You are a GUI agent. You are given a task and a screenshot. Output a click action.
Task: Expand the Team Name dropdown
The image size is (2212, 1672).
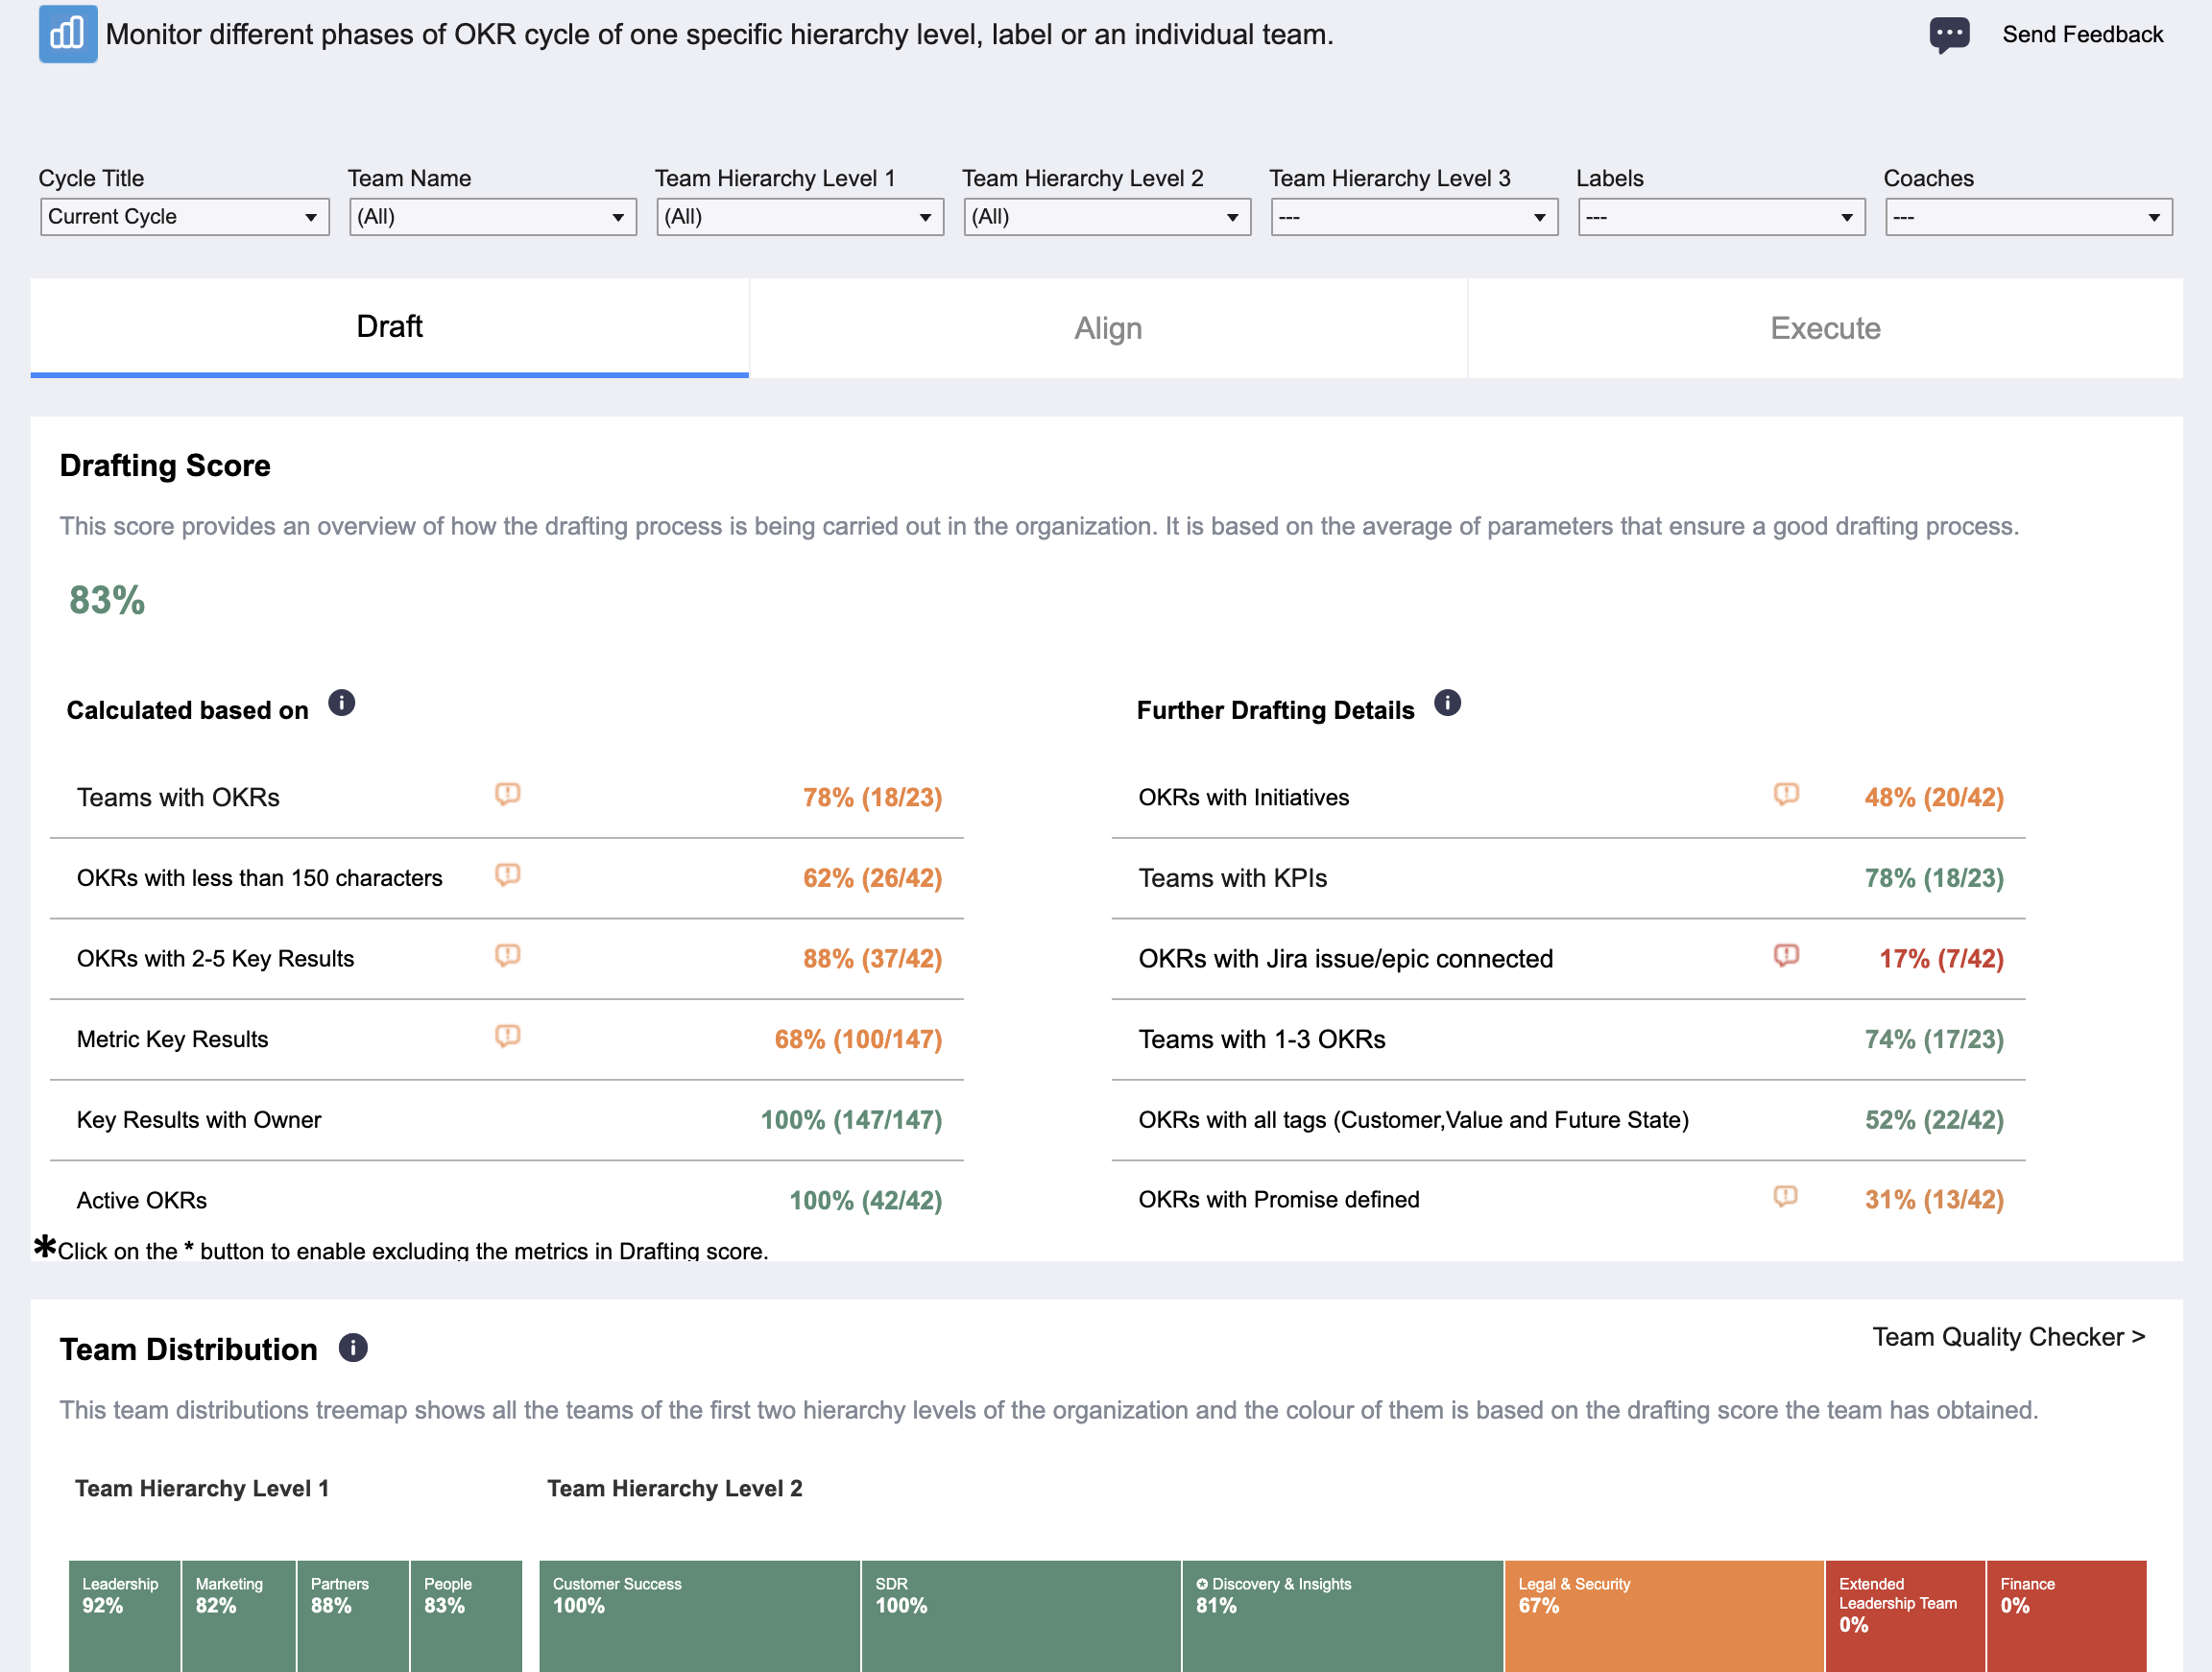[x=493, y=217]
